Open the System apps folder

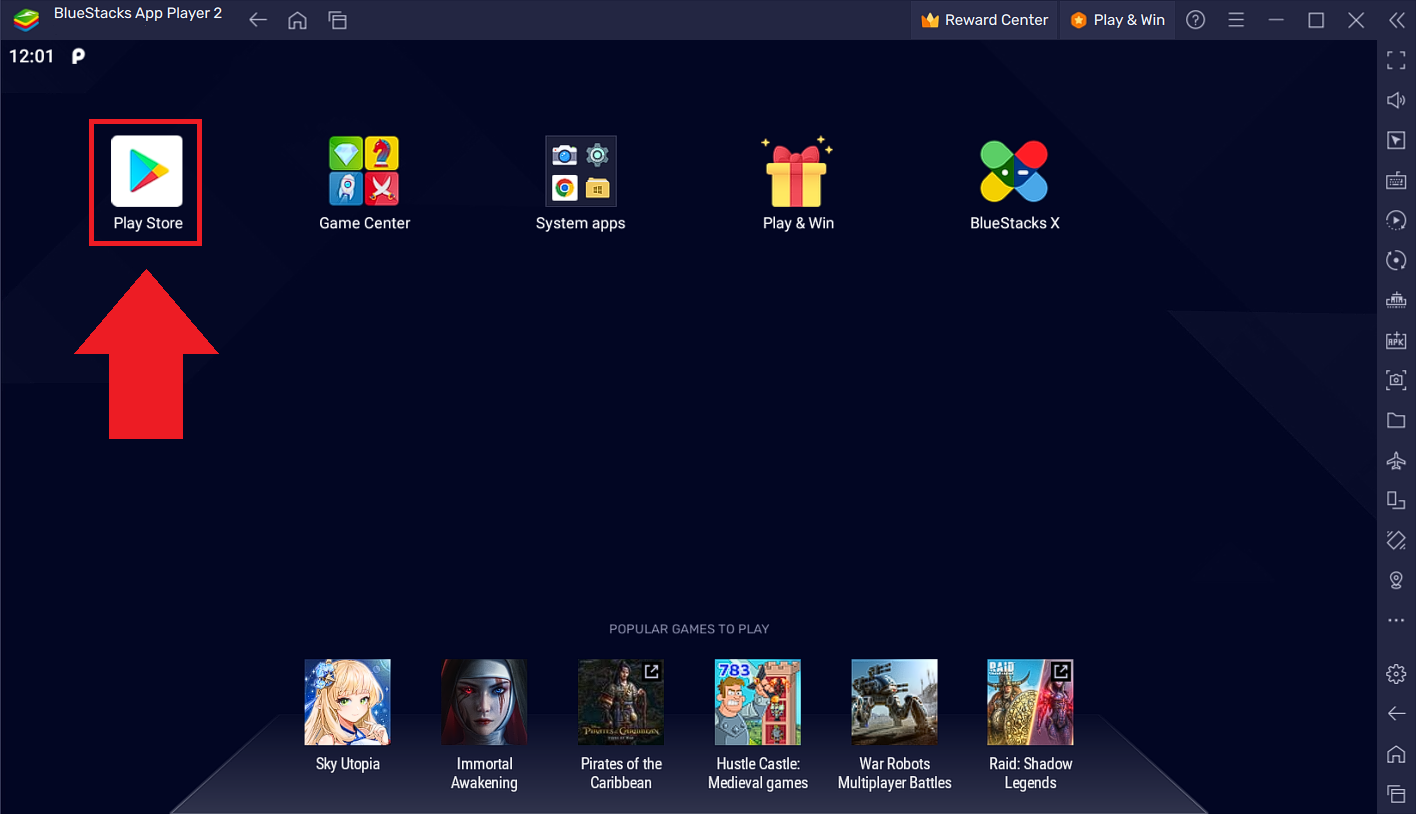(x=581, y=171)
